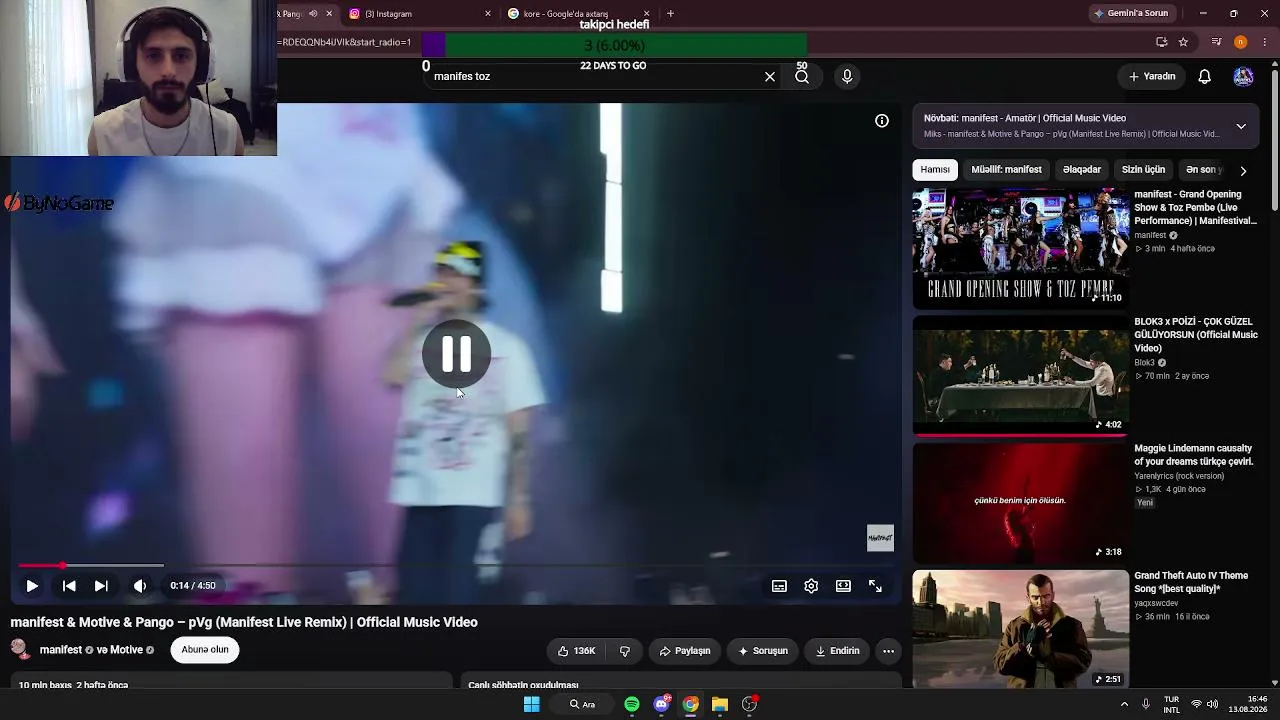This screenshot has width=1280, height=720.
Task: Select the Hamısı filter chip
Action: tap(935, 170)
